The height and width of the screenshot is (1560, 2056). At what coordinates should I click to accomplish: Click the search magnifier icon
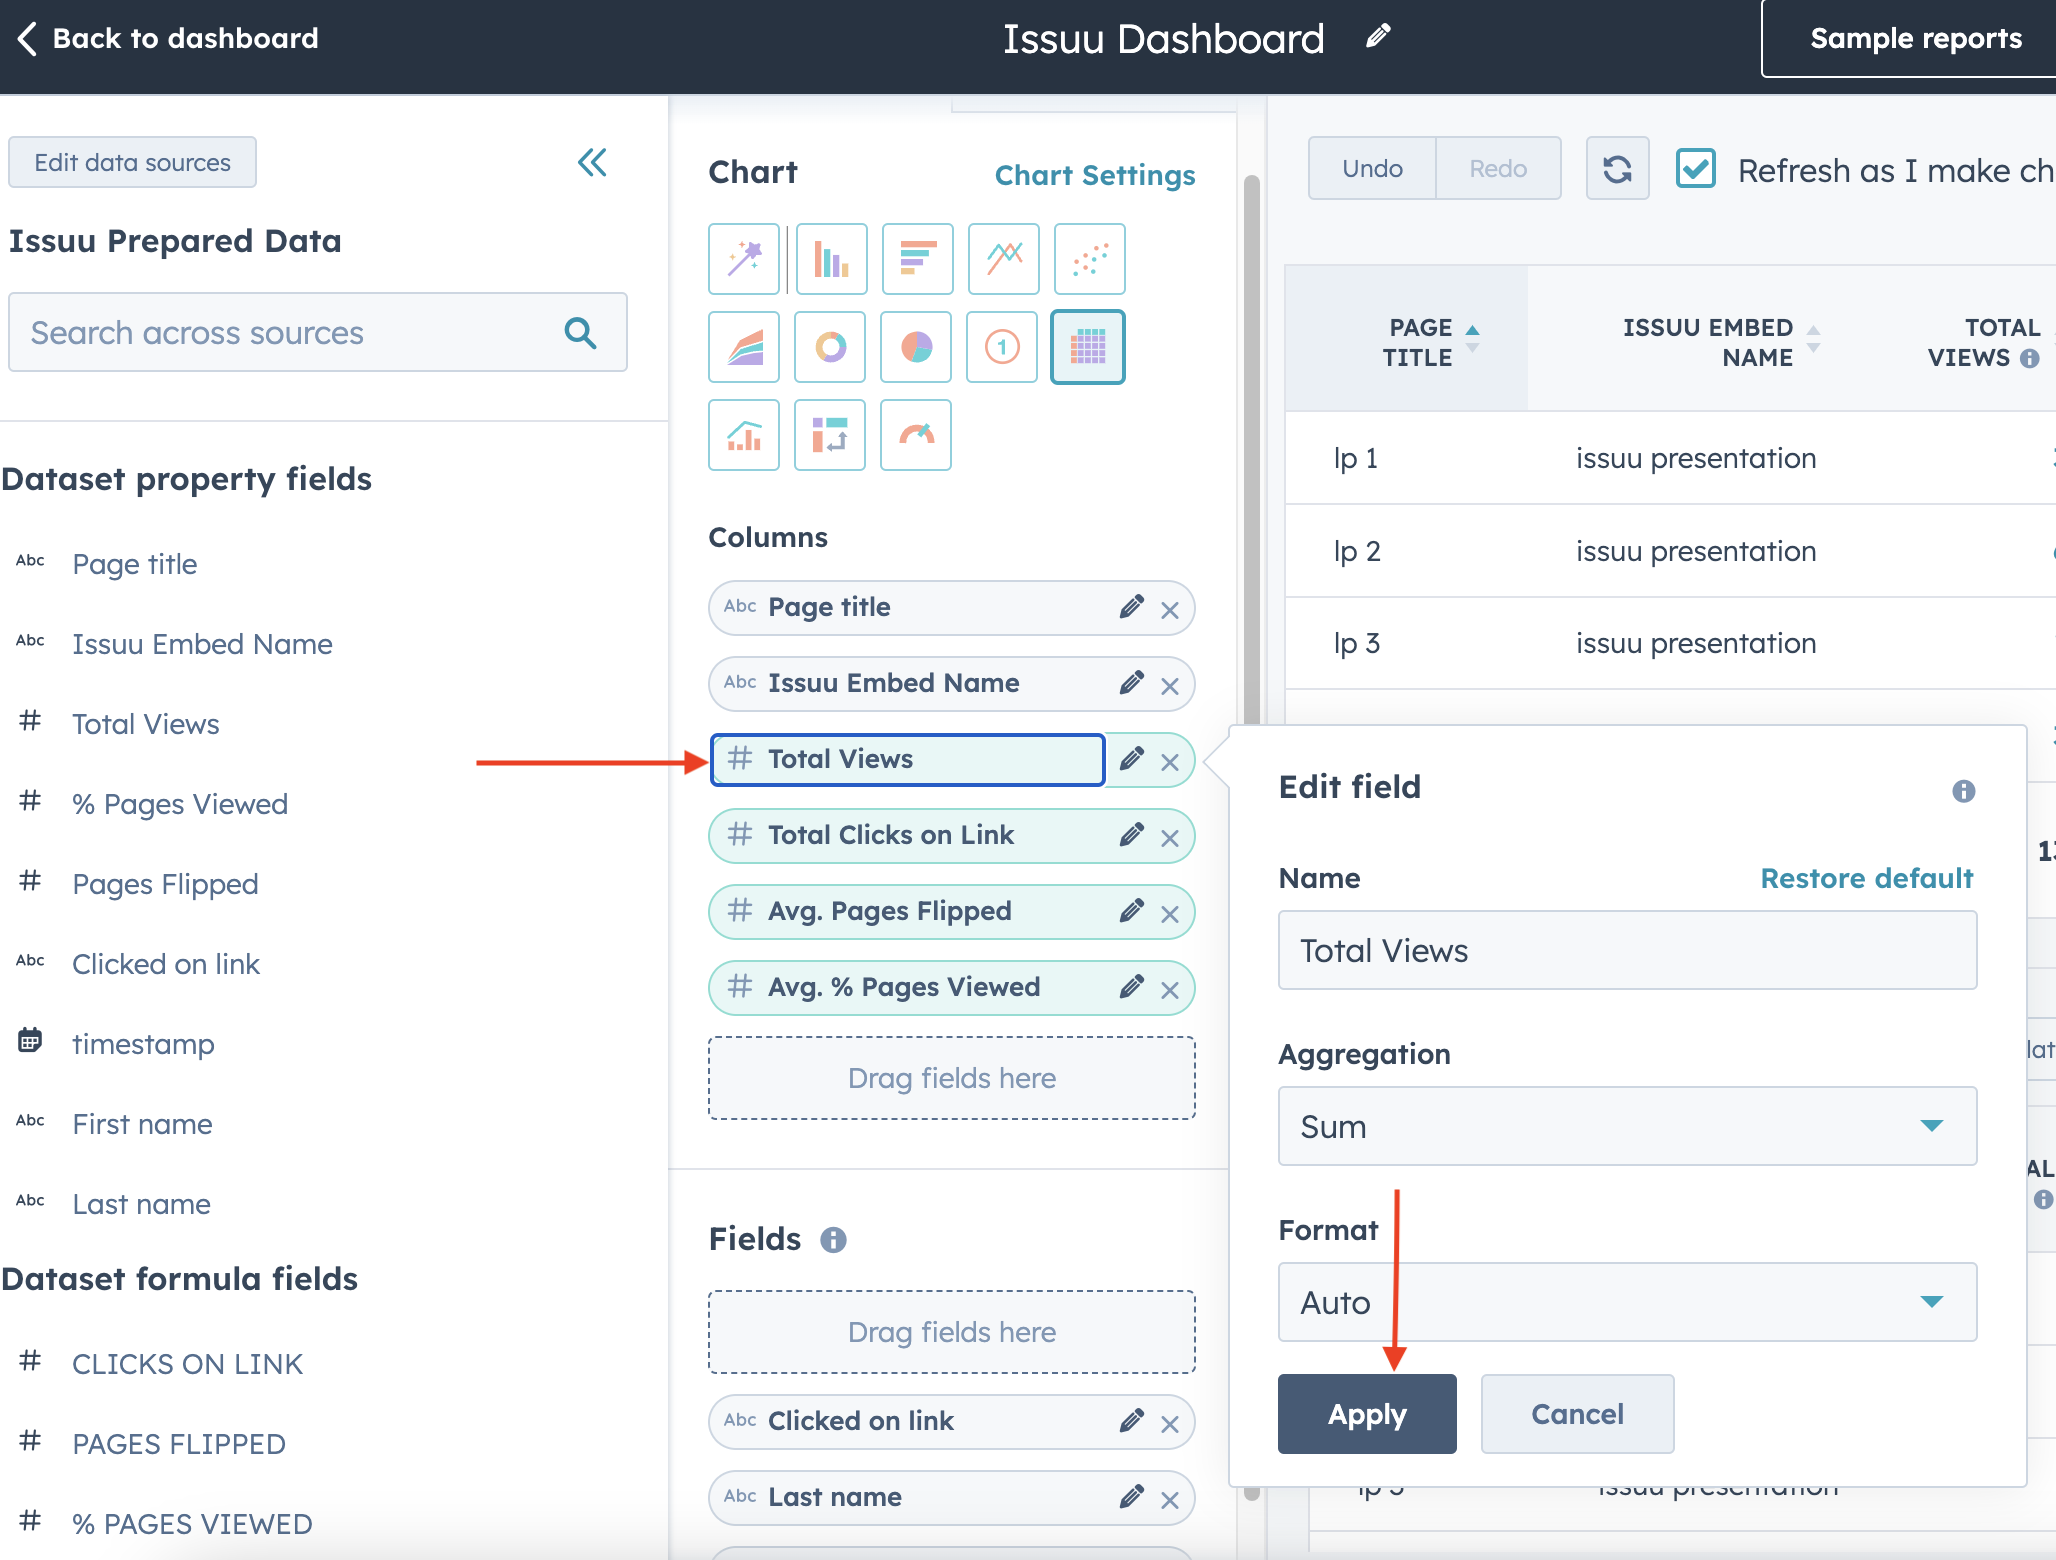580,333
